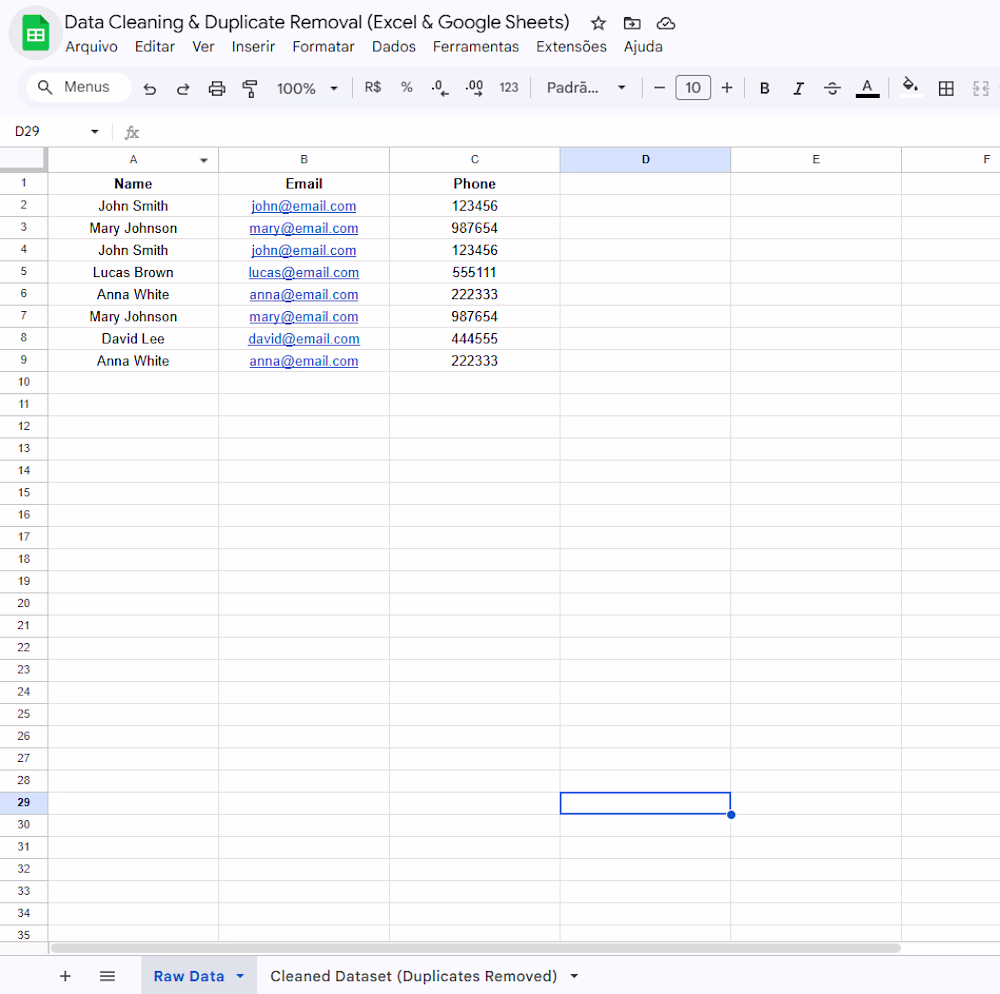Open the Ver menu
This screenshot has width=1000, height=994.
click(x=203, y=47)
